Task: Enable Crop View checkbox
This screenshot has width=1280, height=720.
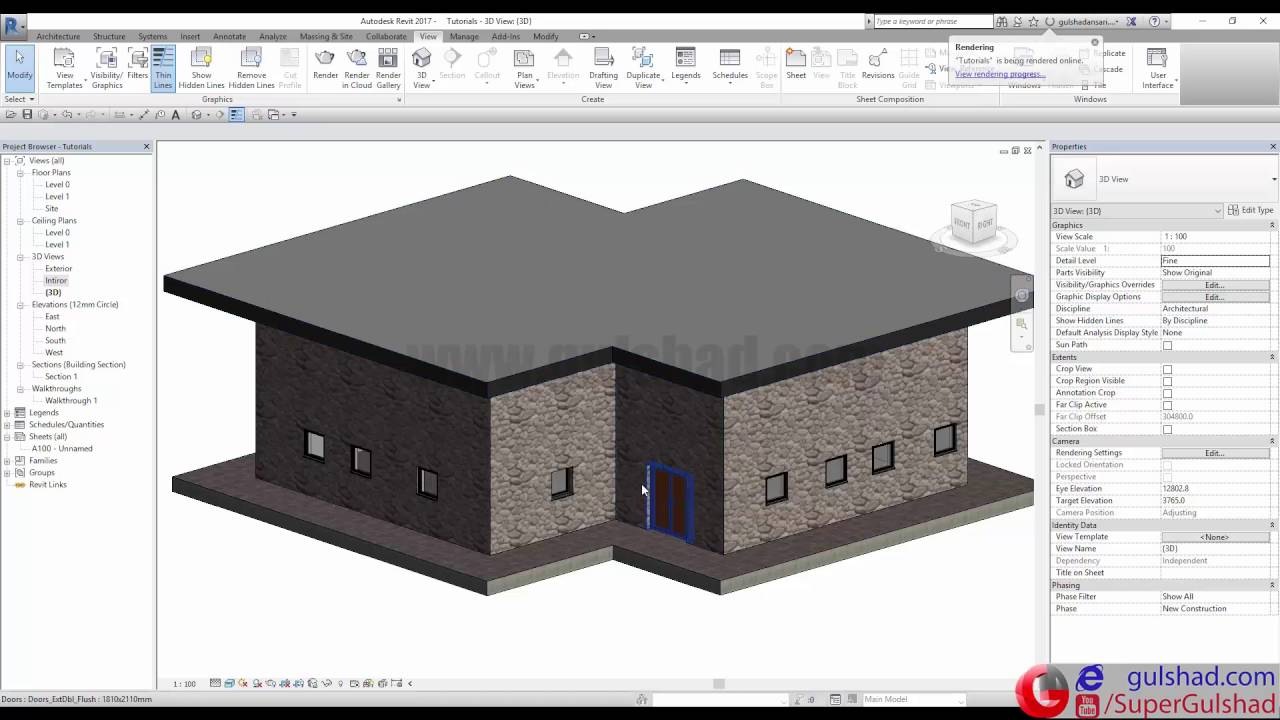Action: 1167,369
